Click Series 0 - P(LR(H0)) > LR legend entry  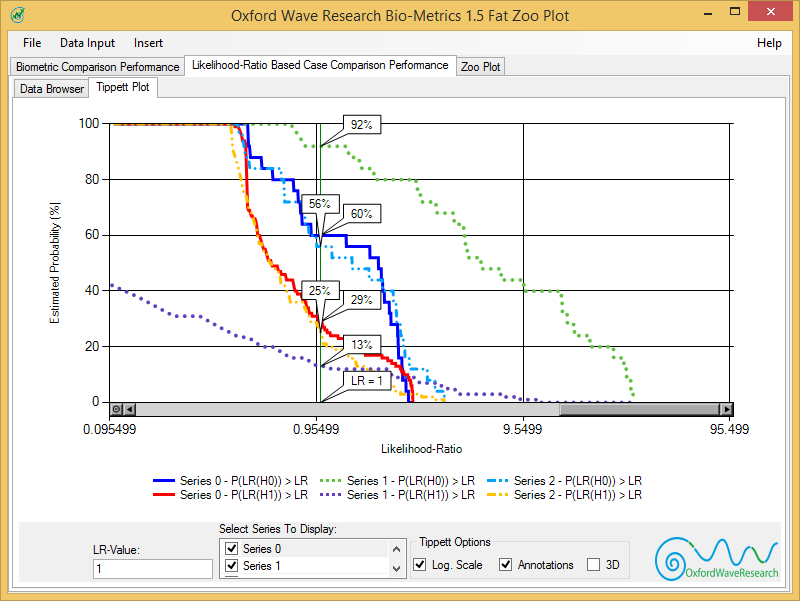tap(231, 481)
